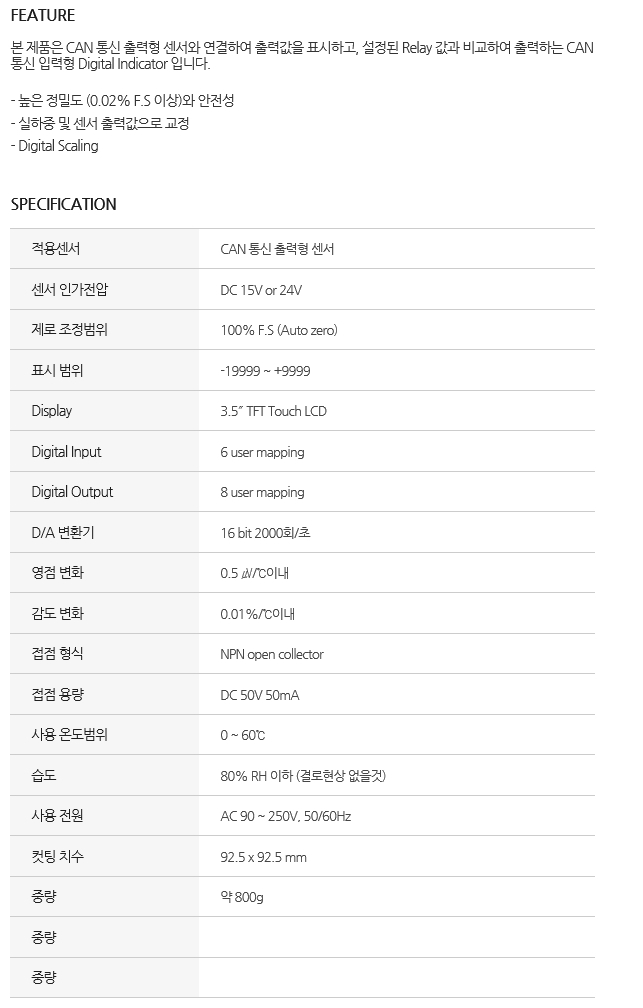Click the 3.5" TFT Touch LCD value
Image resolution: width=643 pixels, height=1008 pixels.
click(x=273, y=411)
